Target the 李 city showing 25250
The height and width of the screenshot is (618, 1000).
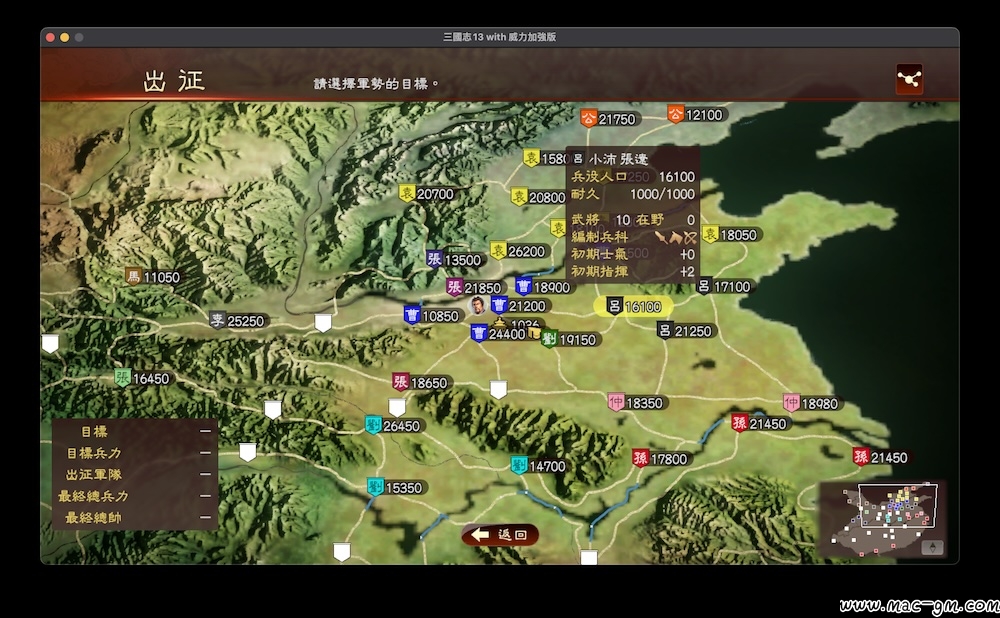pyautogui.click(x=237, y=321)
